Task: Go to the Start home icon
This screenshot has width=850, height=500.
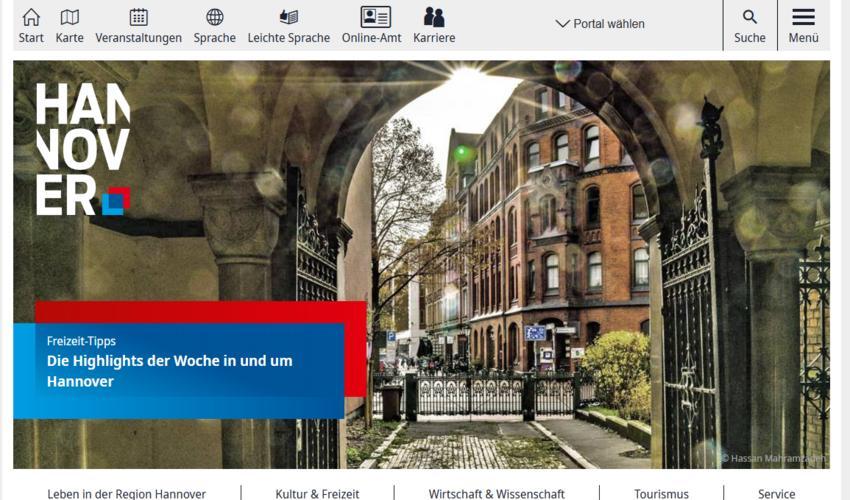Action: 31,17
